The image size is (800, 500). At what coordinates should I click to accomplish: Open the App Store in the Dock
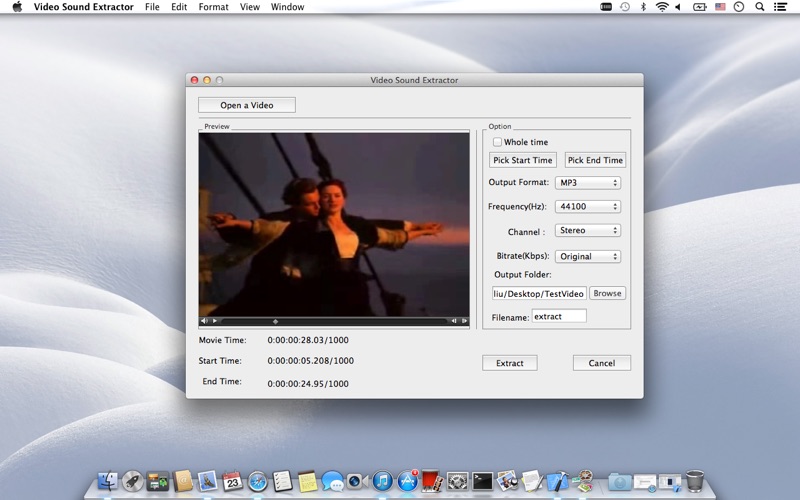click(x=408, y=481)
